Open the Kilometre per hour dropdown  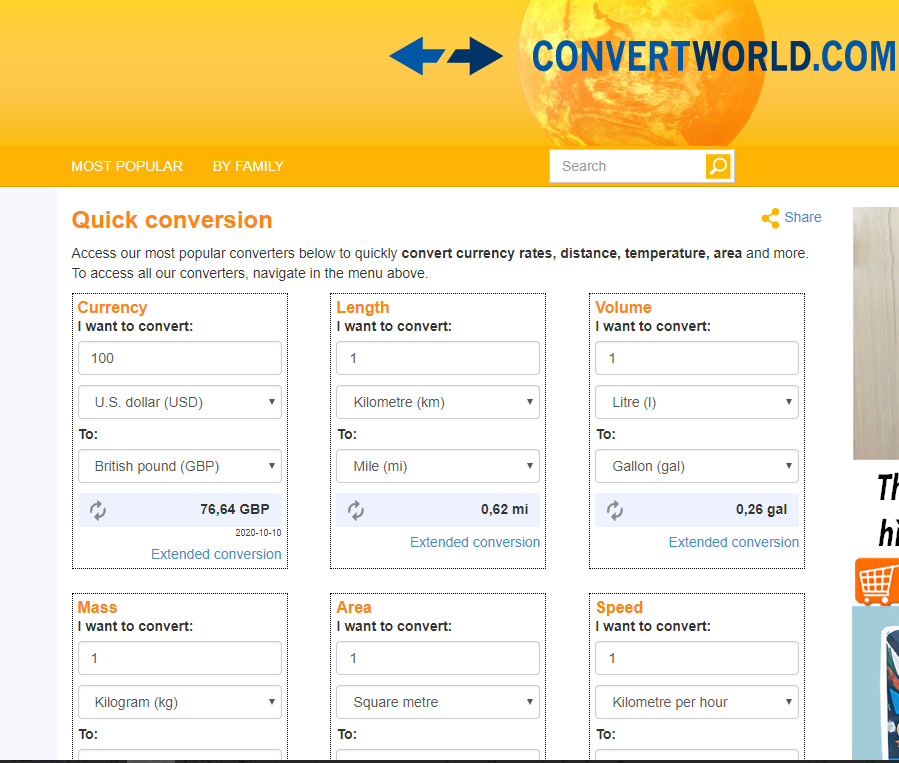click(697, 702)
